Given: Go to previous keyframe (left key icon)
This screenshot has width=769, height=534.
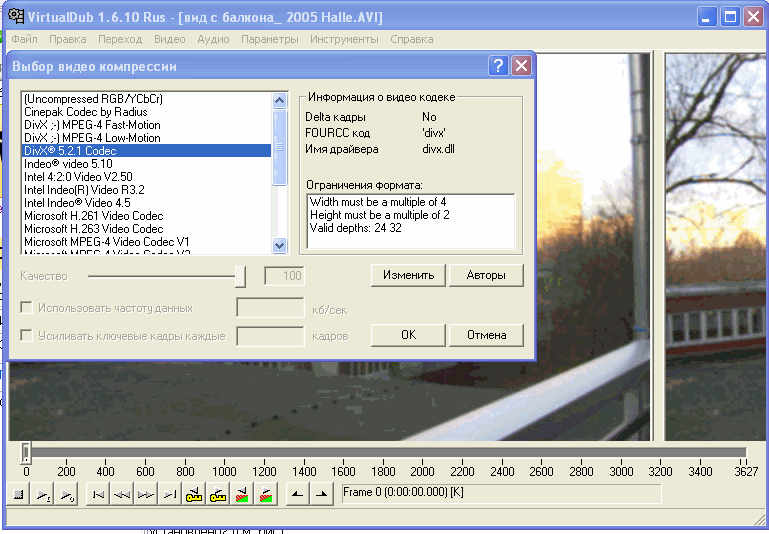Looking at the screenshot, I should [194, 494].
